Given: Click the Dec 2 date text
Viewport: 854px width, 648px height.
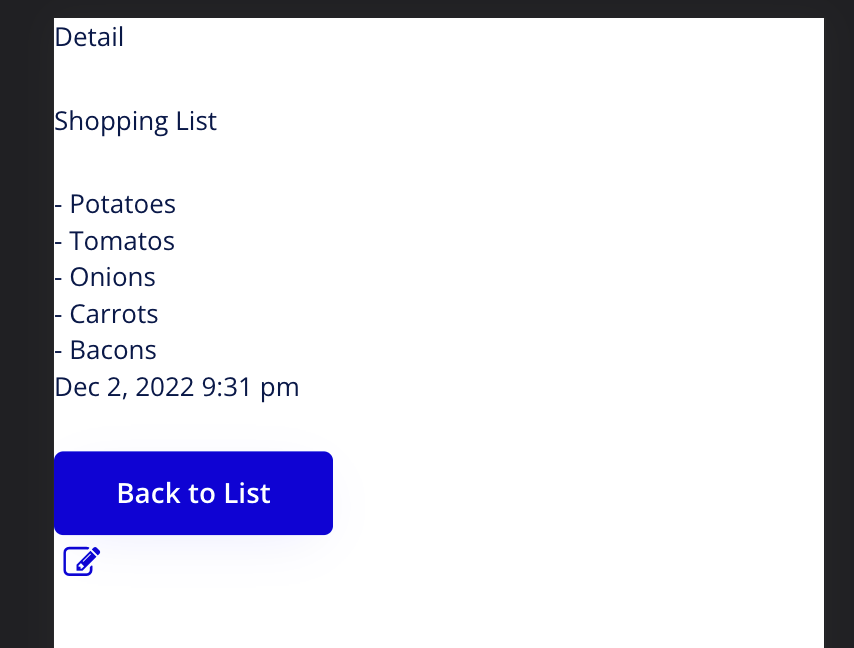Looking at the screenshot, I should click(89, 387).
